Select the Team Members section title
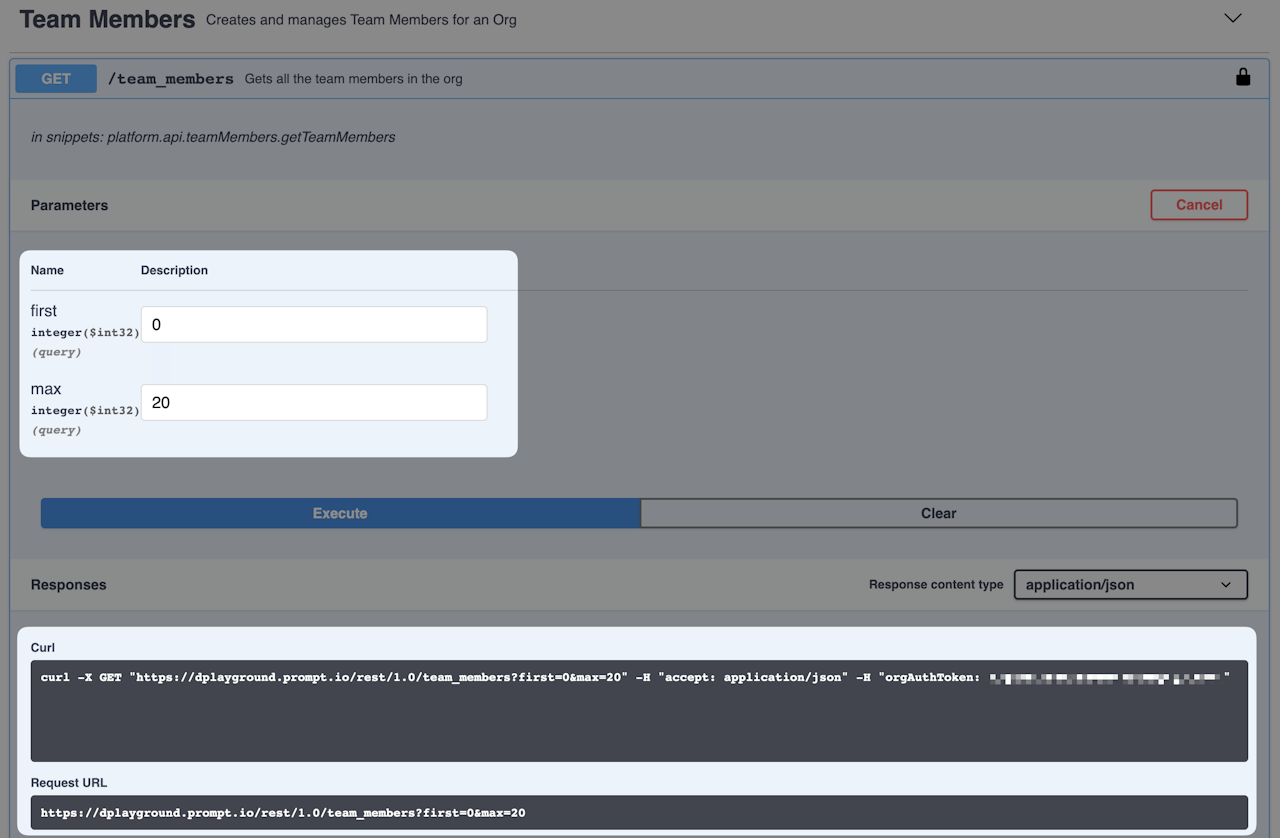 [x=107, y=19]
